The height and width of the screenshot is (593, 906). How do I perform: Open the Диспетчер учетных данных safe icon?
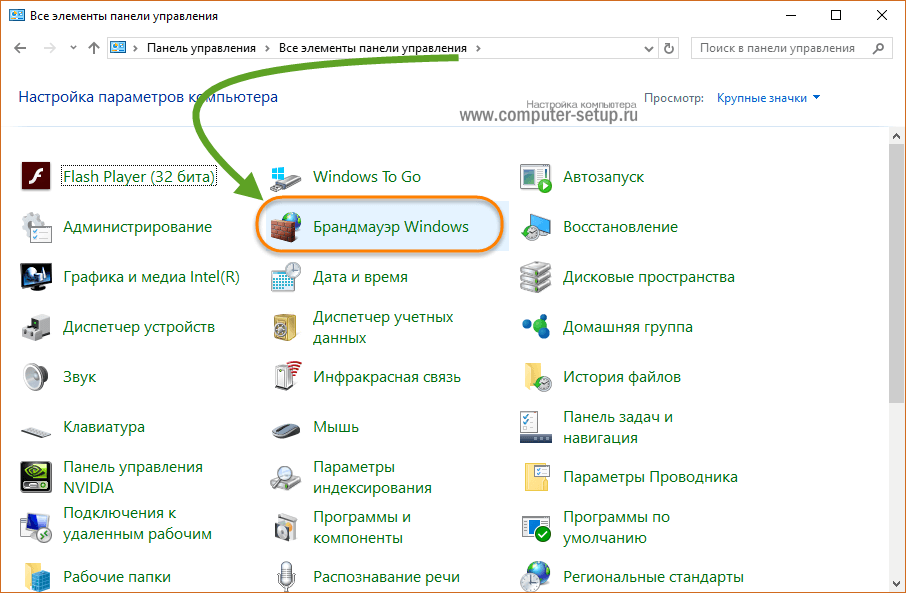pyautogui.click(x=285, y=327)
